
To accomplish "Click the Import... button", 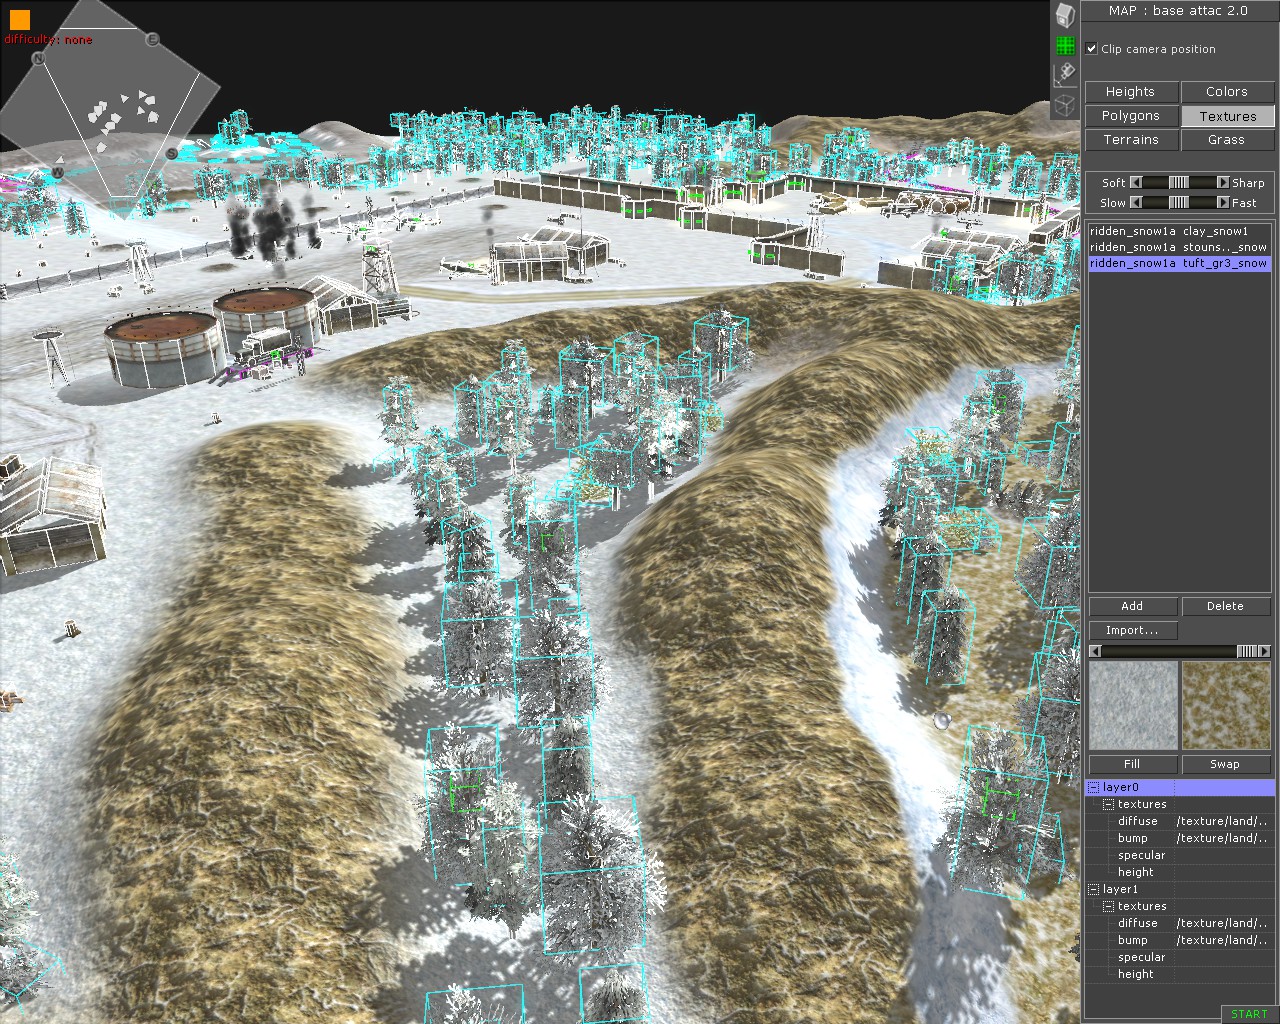I will (x=1132, y=630).
